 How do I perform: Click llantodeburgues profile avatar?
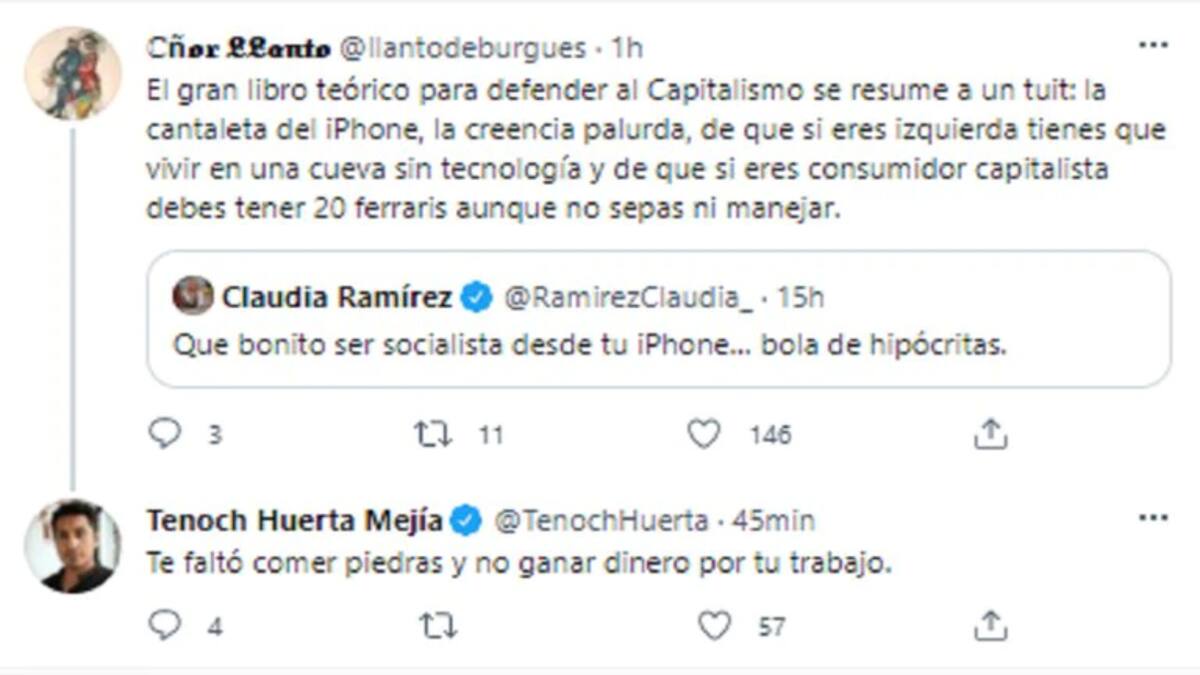72,72
